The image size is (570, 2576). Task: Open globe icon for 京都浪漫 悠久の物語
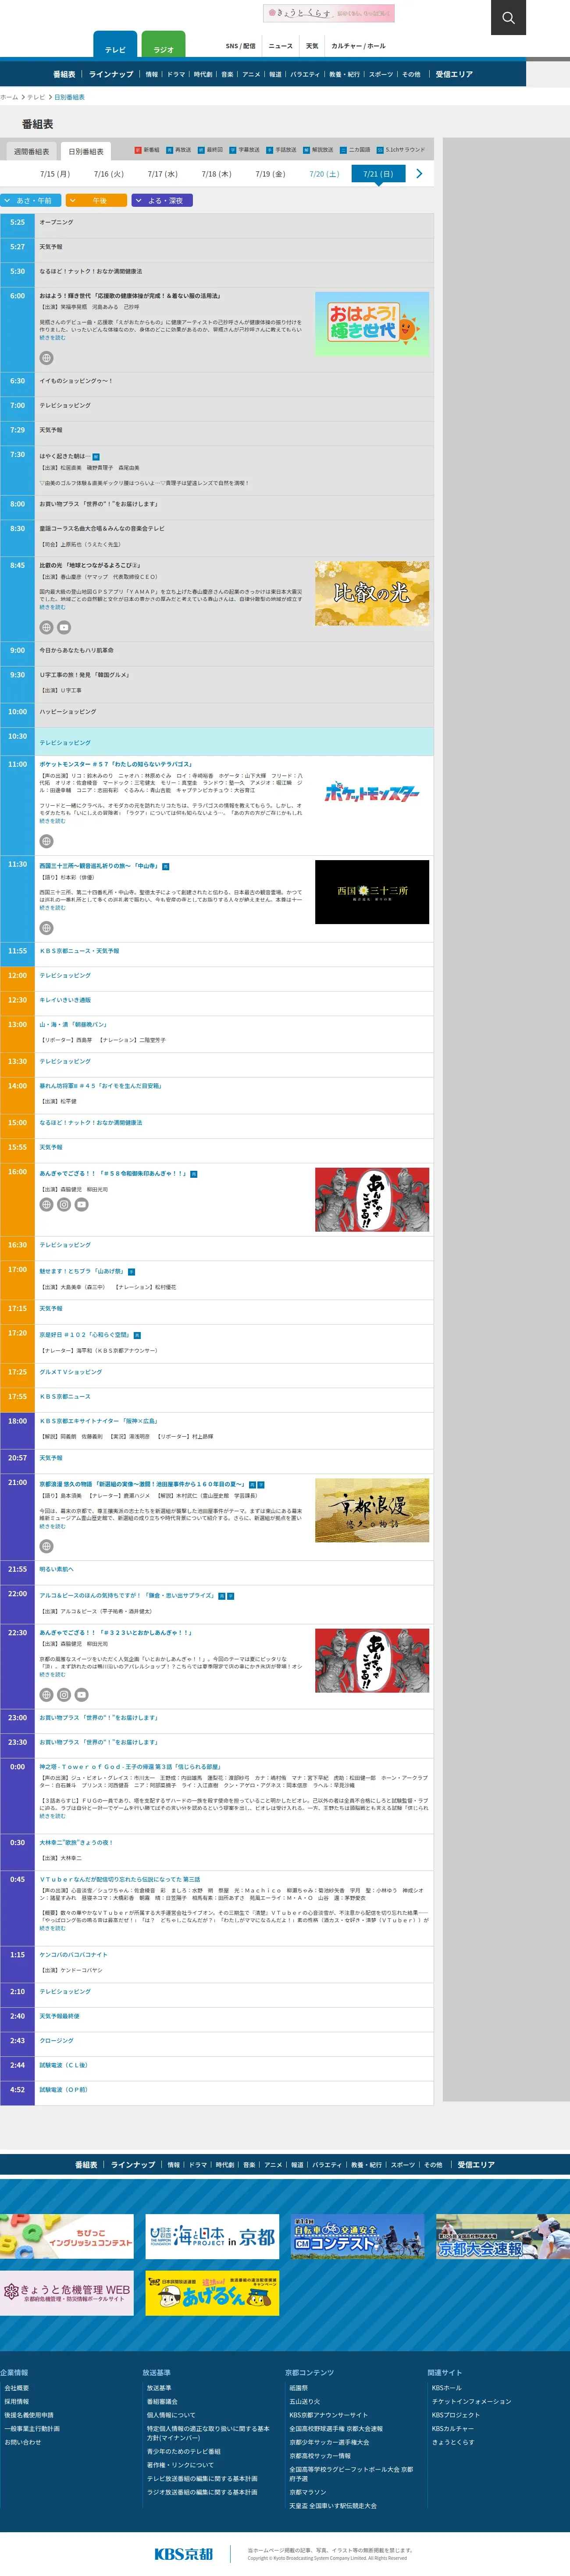tap(46, 1546)
